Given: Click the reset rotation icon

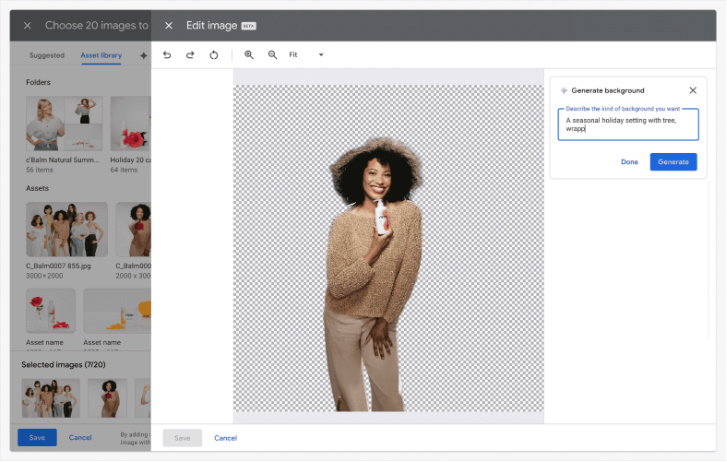Looking at the screenshot, I should click(214, 55).
